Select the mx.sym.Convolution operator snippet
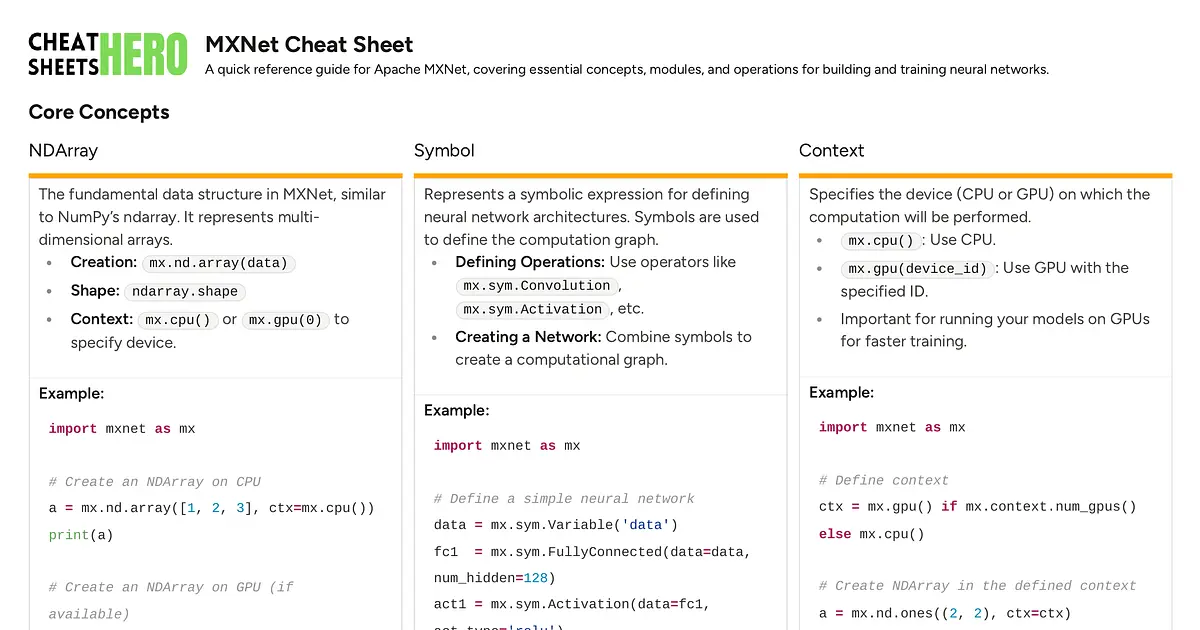This screenshot has height=630, width=1200. (x=536, y=285)
